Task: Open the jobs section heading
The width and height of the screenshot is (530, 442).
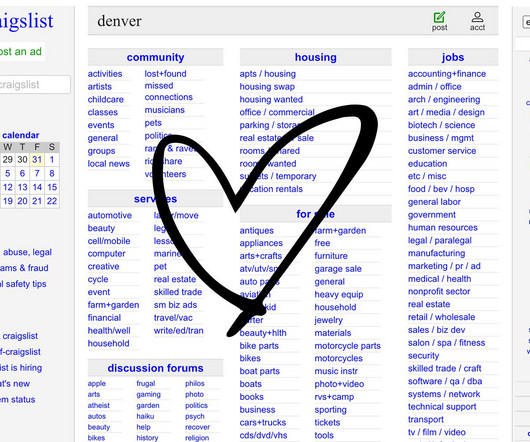Action: click(453, 57)
